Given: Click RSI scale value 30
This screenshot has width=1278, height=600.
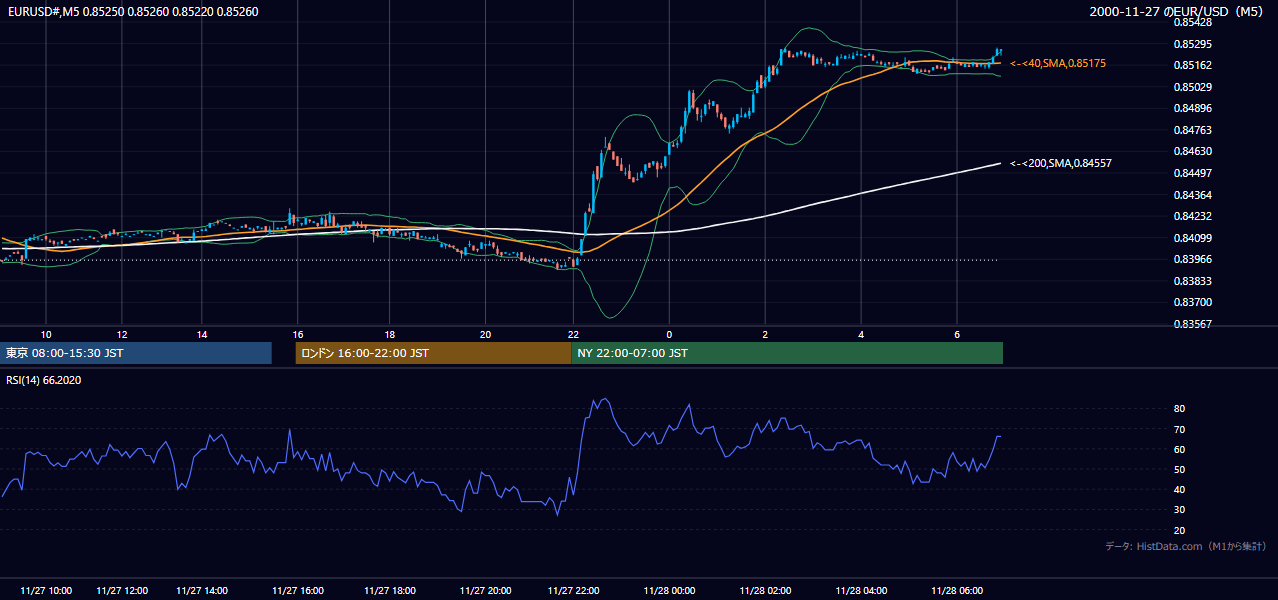Looking at the screenshot, I should (1180, 510).
